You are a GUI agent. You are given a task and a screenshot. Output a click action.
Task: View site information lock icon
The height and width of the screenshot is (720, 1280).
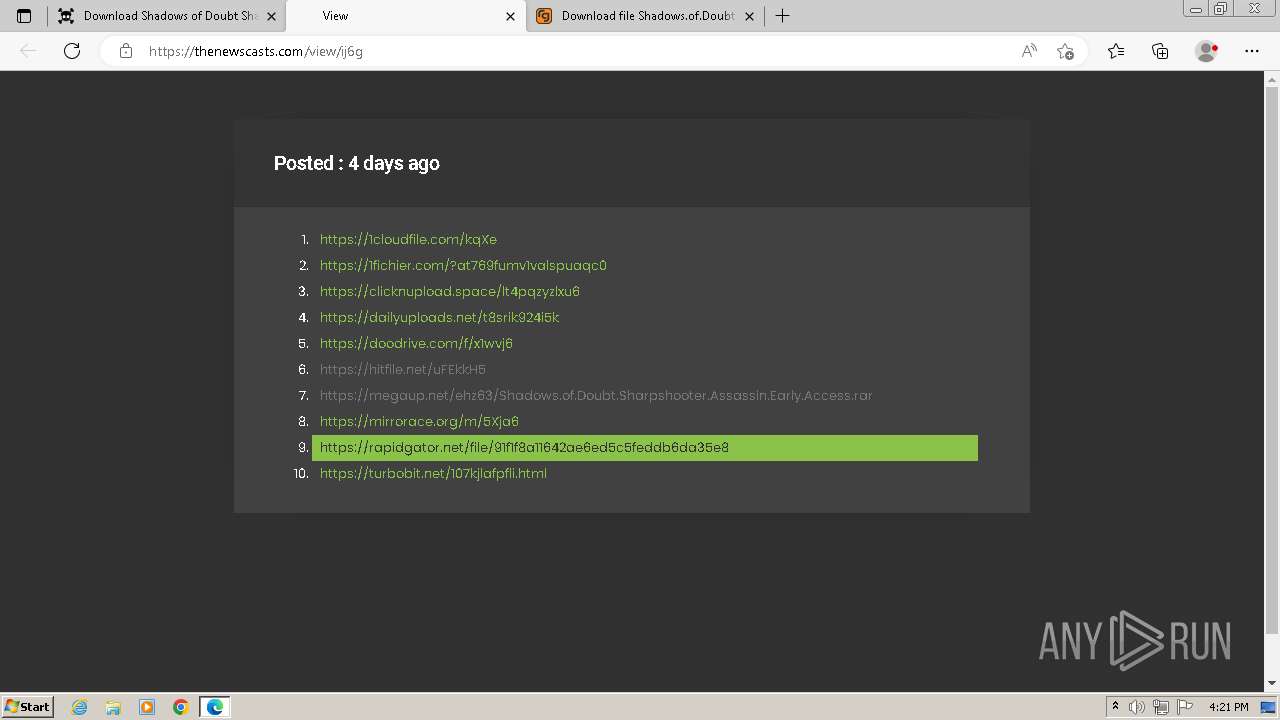(x=126, y=51)
